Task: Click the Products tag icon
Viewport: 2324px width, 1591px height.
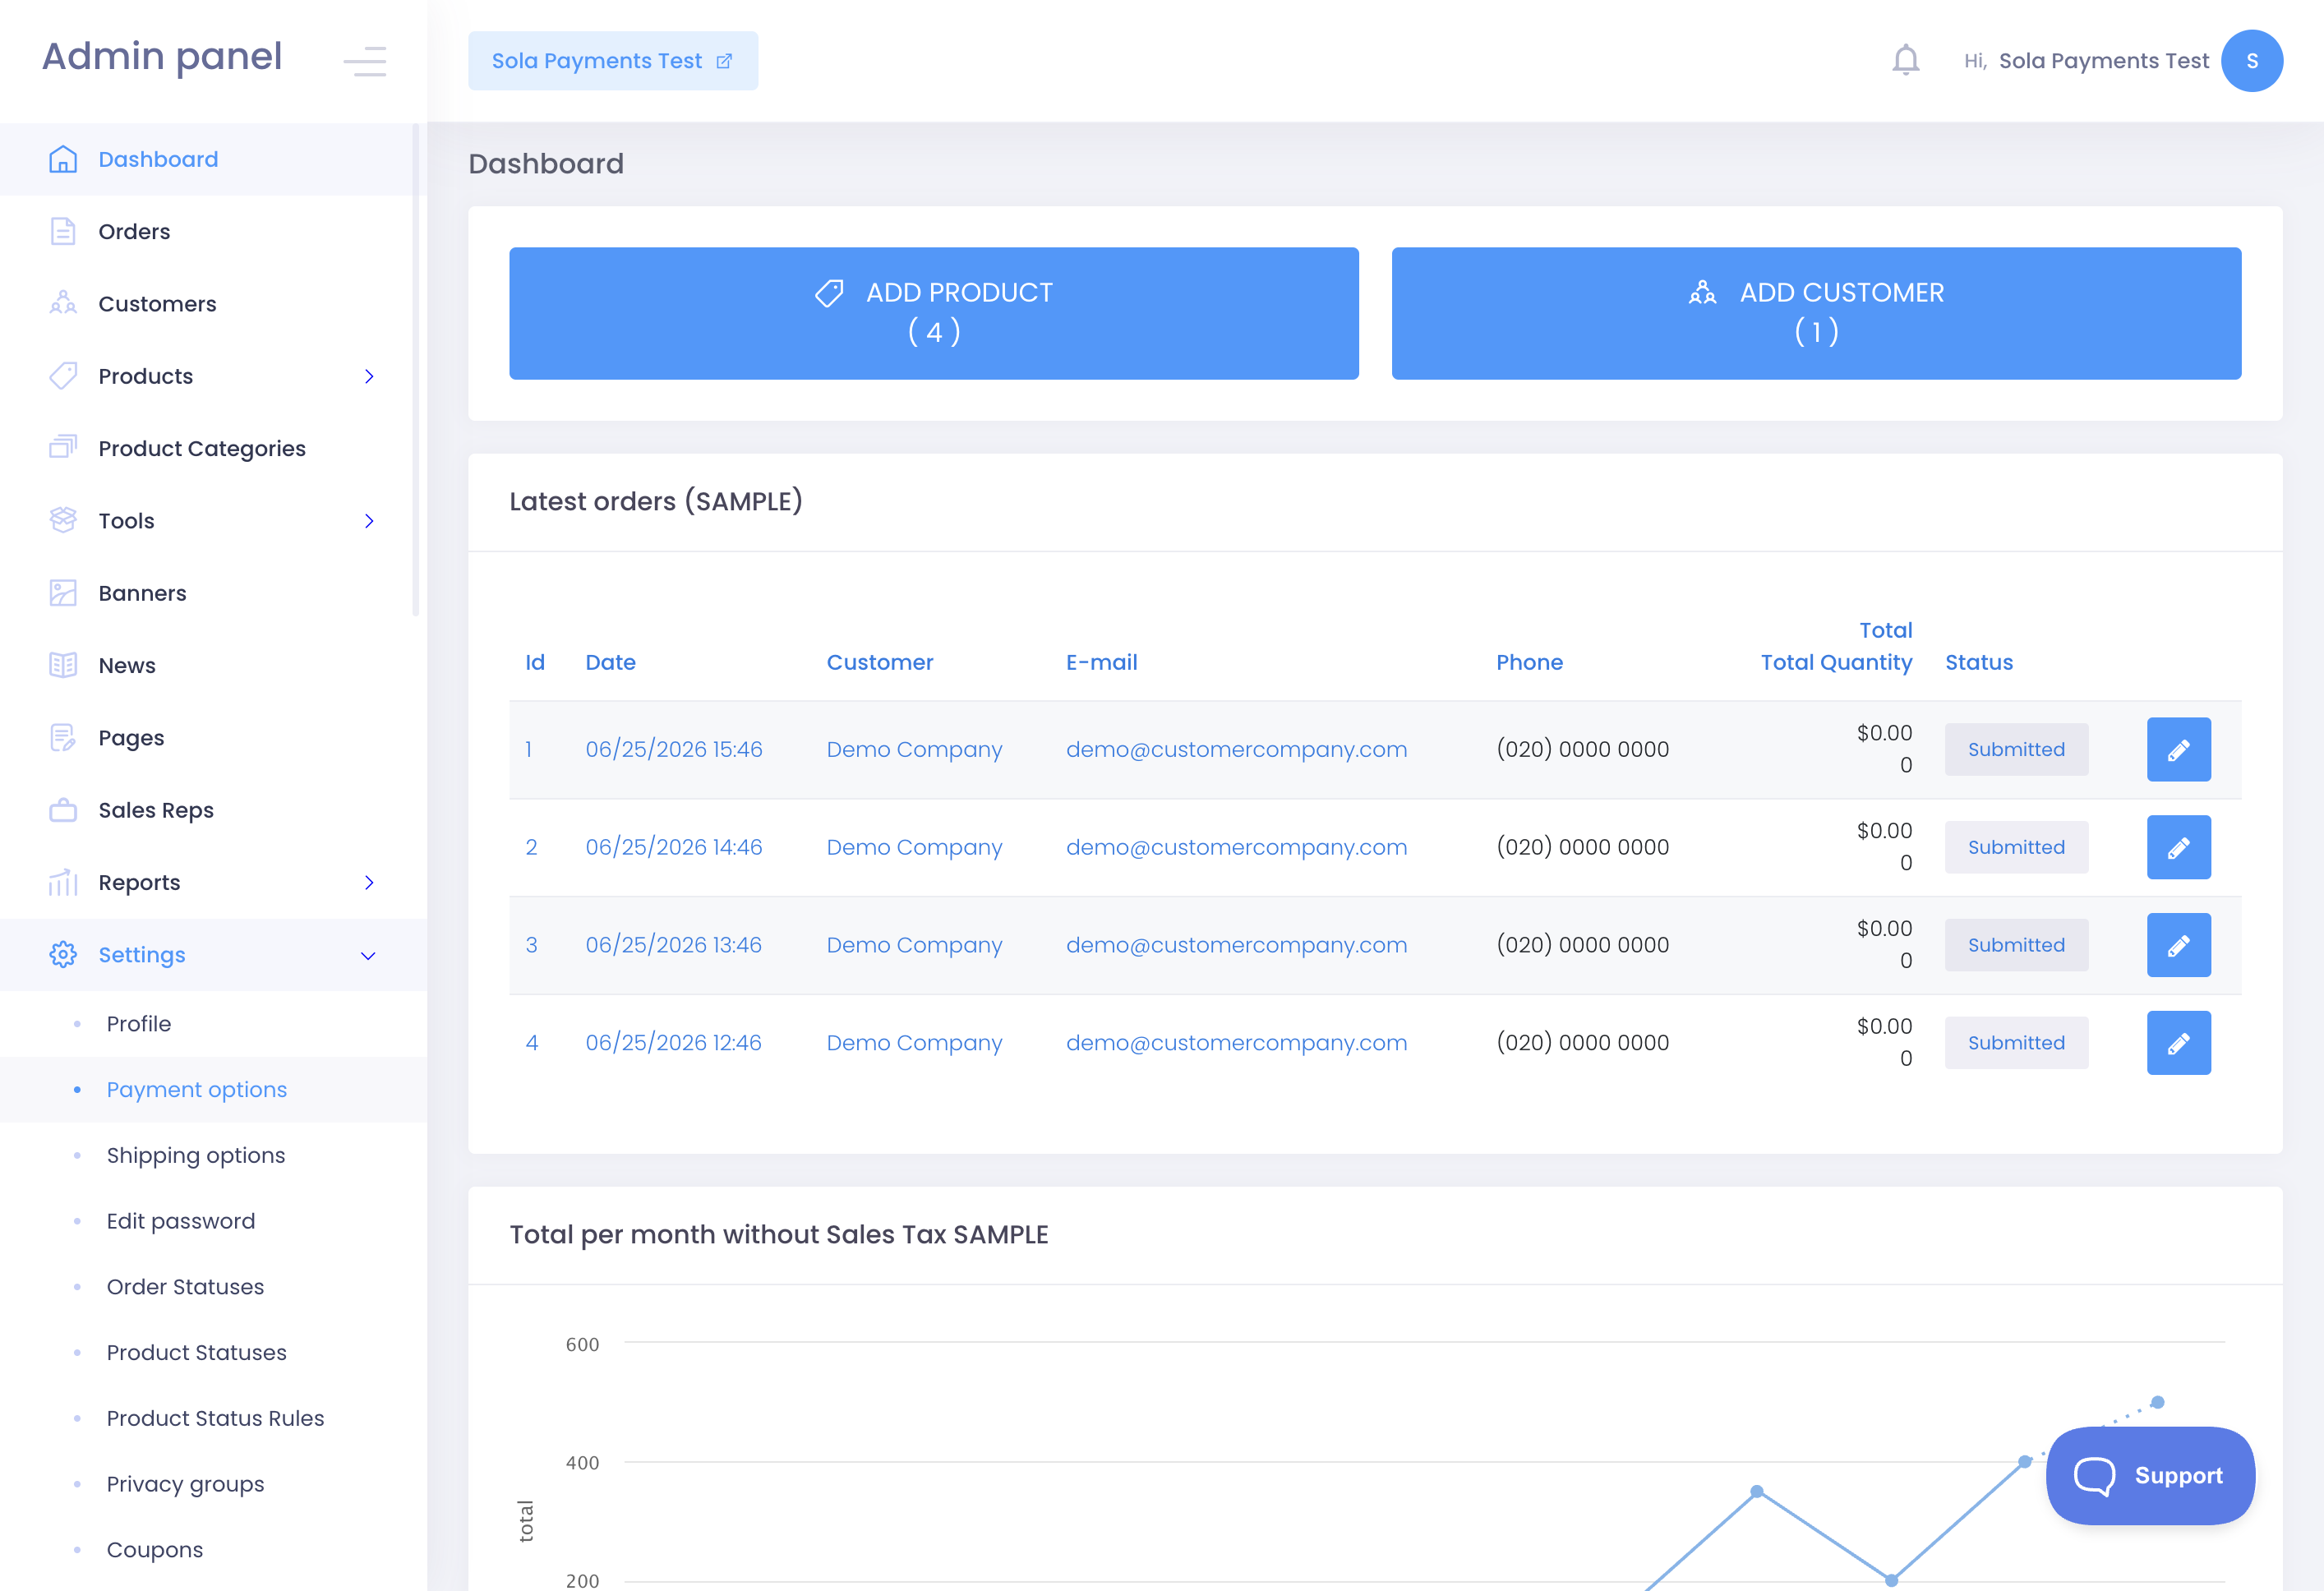Action: [63, 376]
